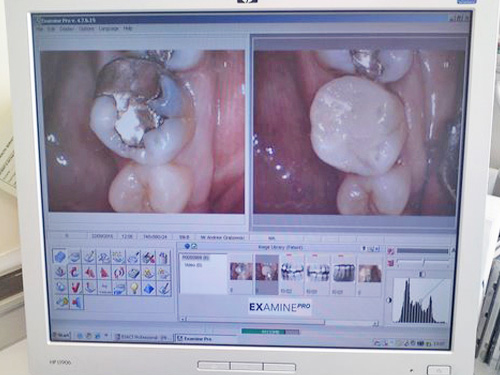Image resolution: width=500 pixels, height=375 pixels.
Task: Click the yellow light bulb tool icon
Action: pos(134,287)
